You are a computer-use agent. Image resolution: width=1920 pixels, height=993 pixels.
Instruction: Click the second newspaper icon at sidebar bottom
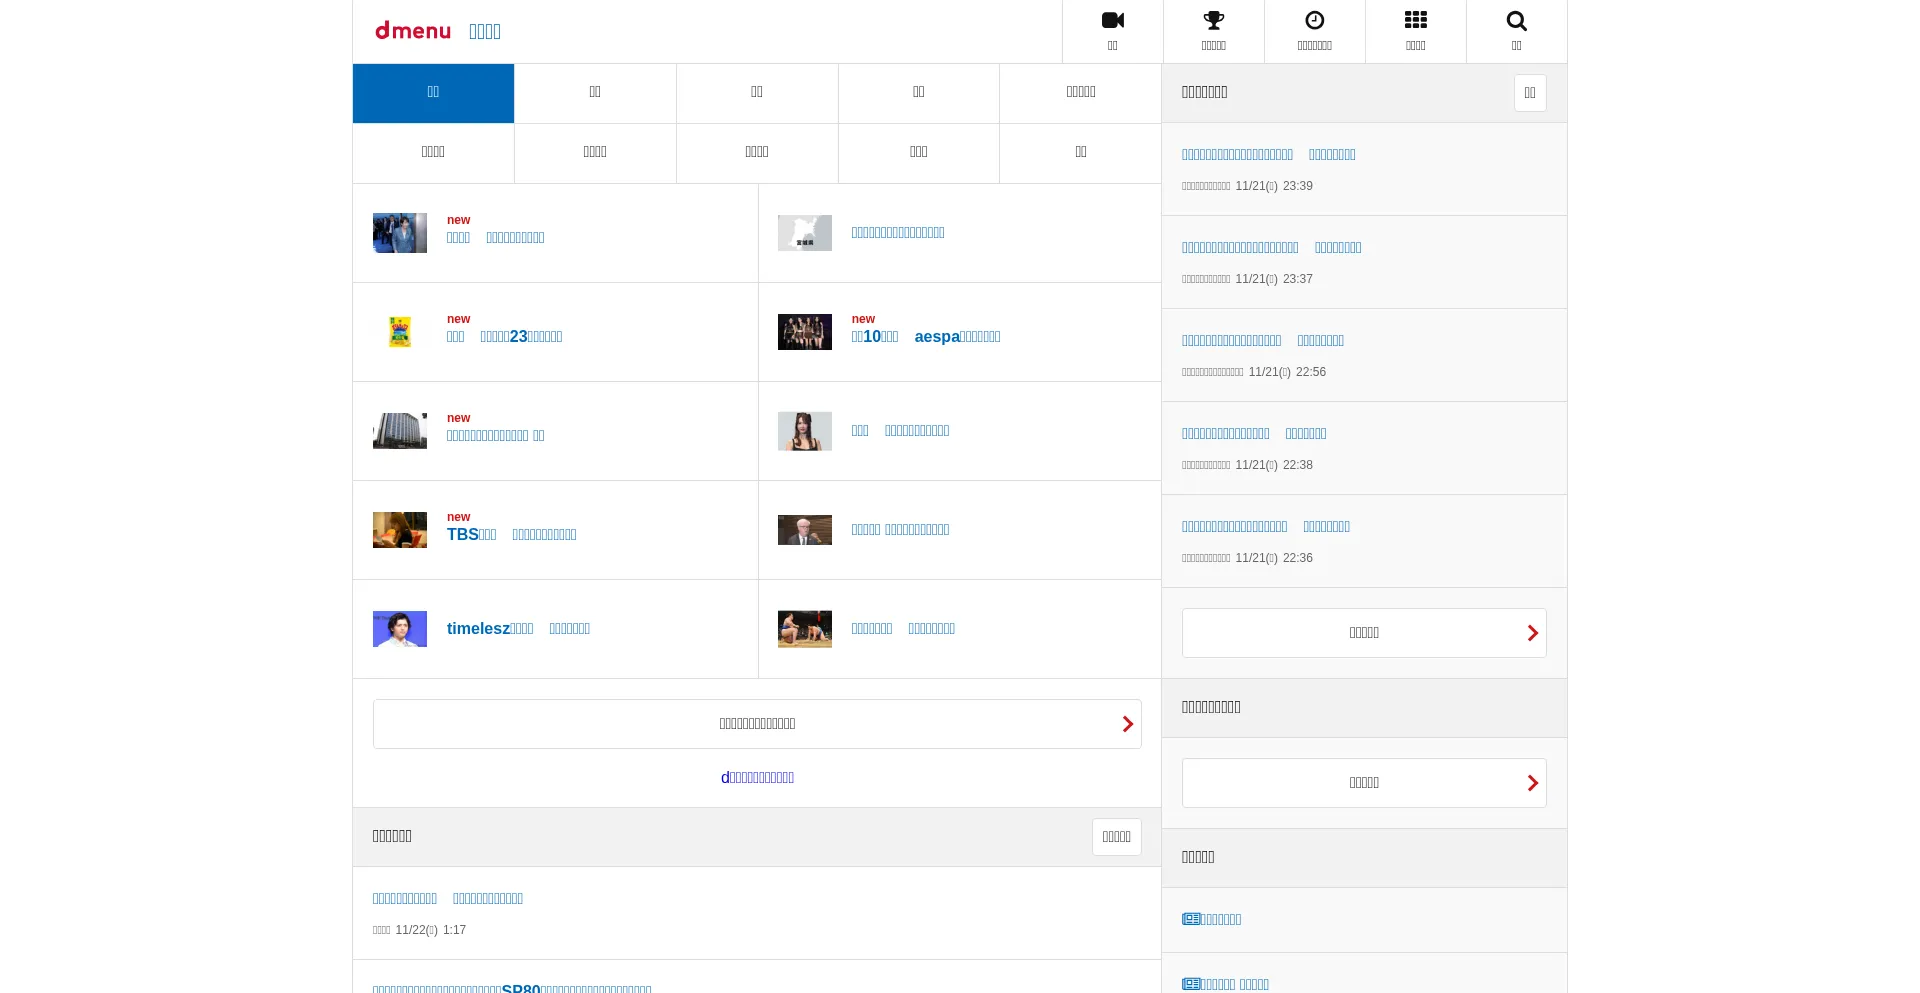pos(1191,984)
